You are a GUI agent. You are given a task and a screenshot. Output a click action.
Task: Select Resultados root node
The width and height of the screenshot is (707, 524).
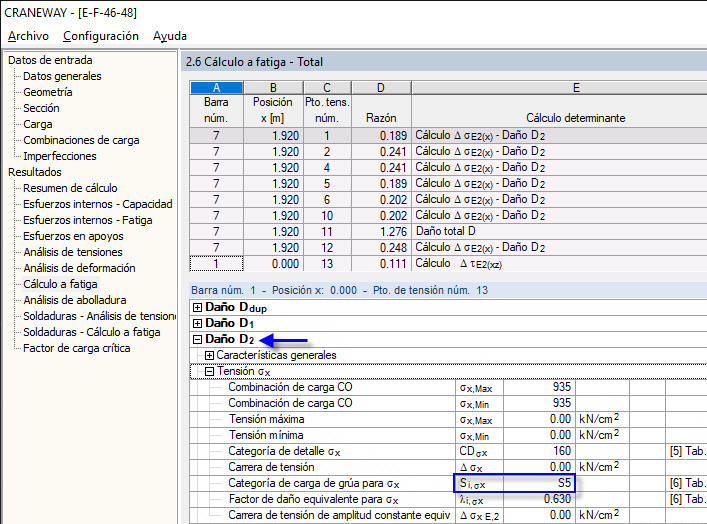(35, 172)
